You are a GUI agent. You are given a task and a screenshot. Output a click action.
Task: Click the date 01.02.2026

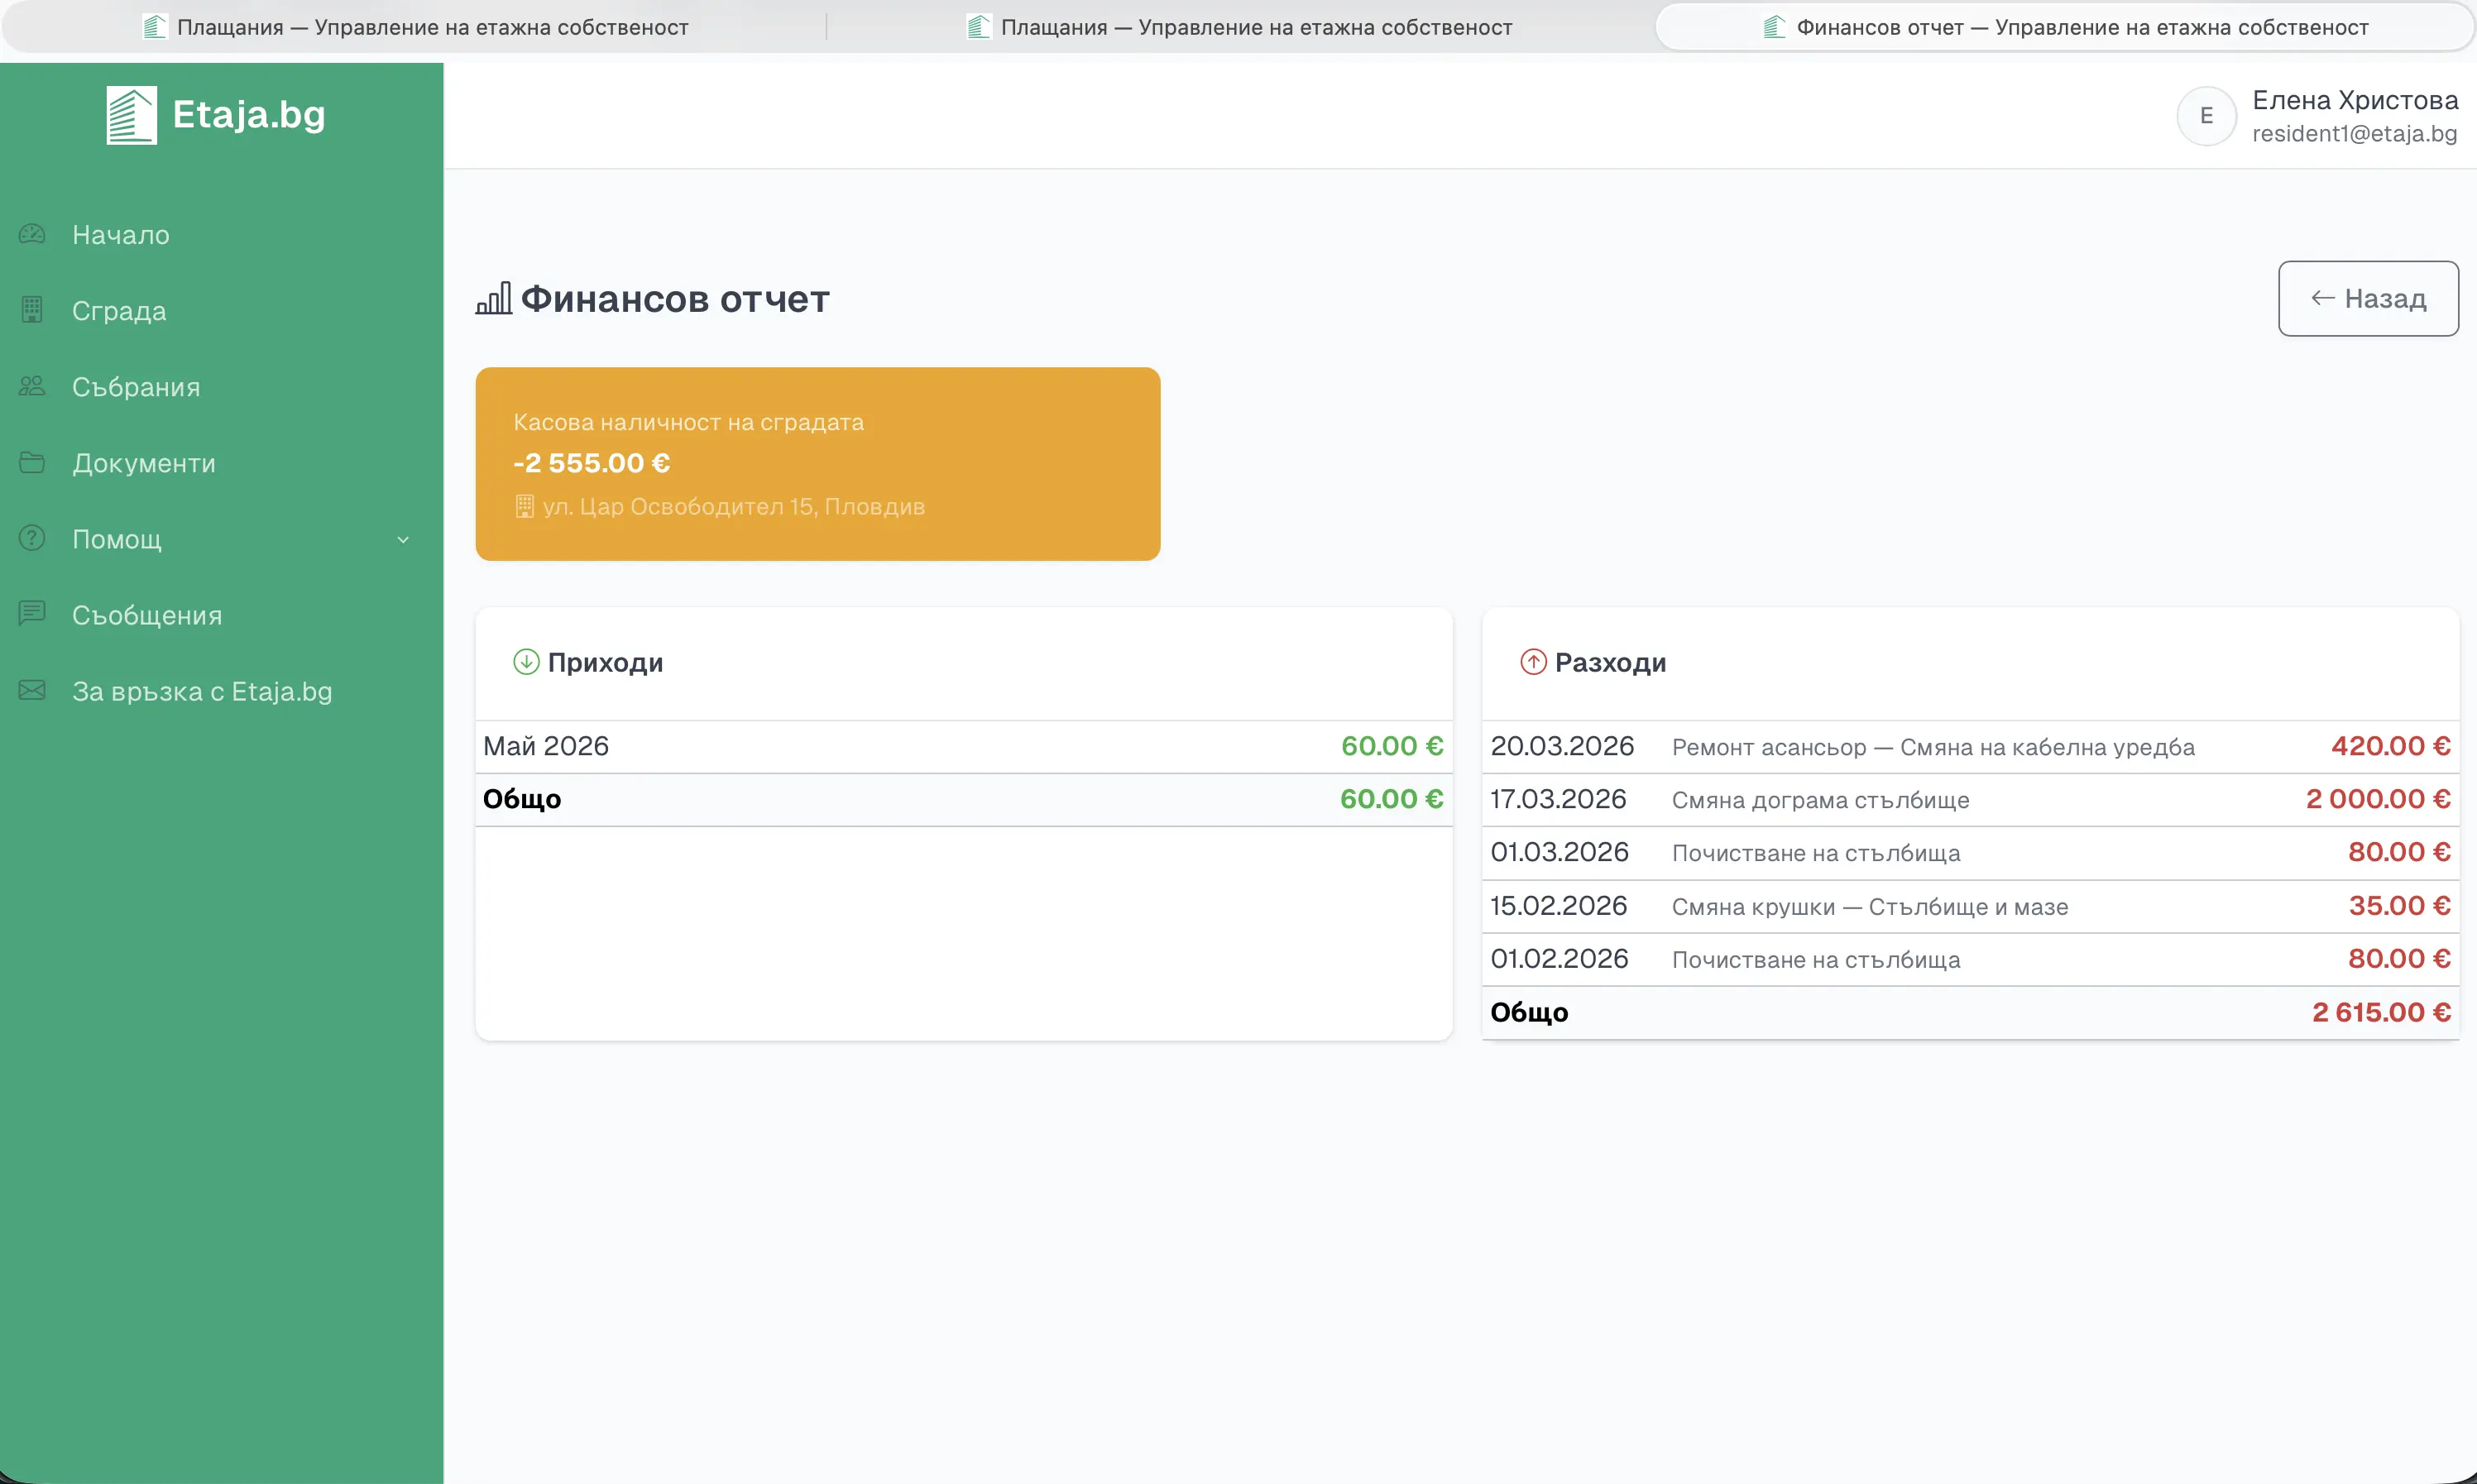click(x=1559, y=959)
